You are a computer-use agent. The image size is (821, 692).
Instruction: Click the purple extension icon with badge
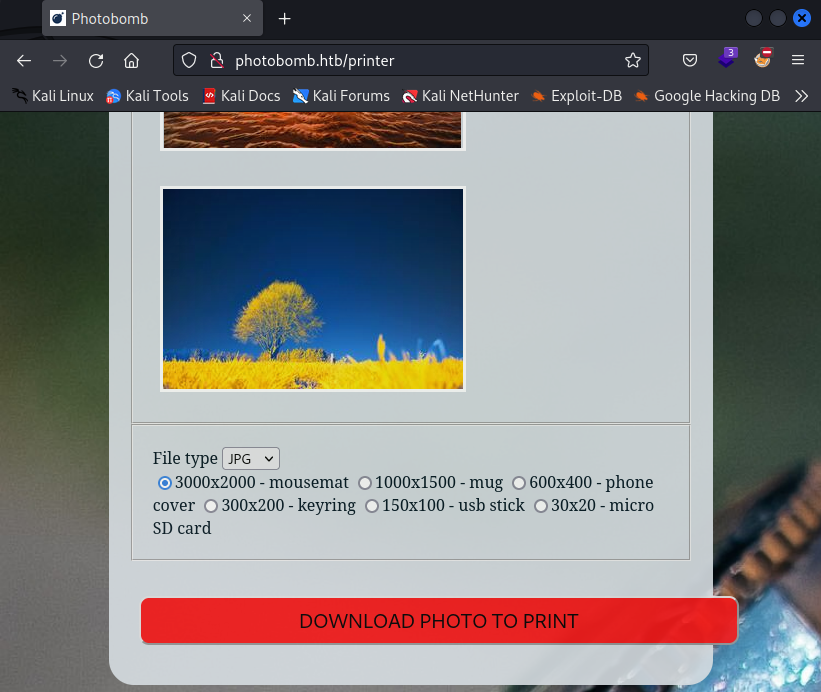click(x=727, y=59)
